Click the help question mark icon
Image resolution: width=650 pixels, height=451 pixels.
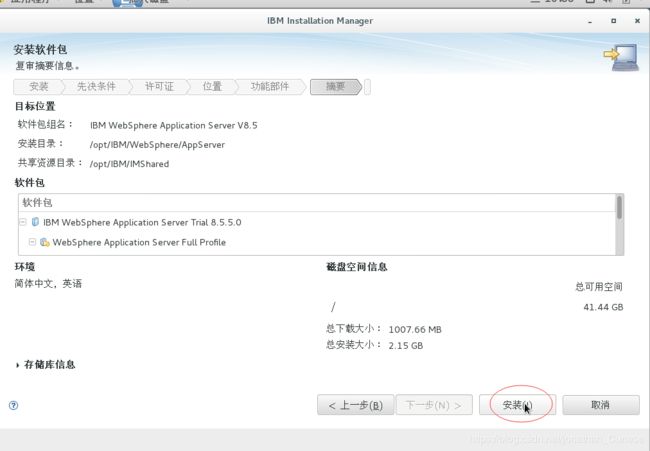[x=13, y=405]
